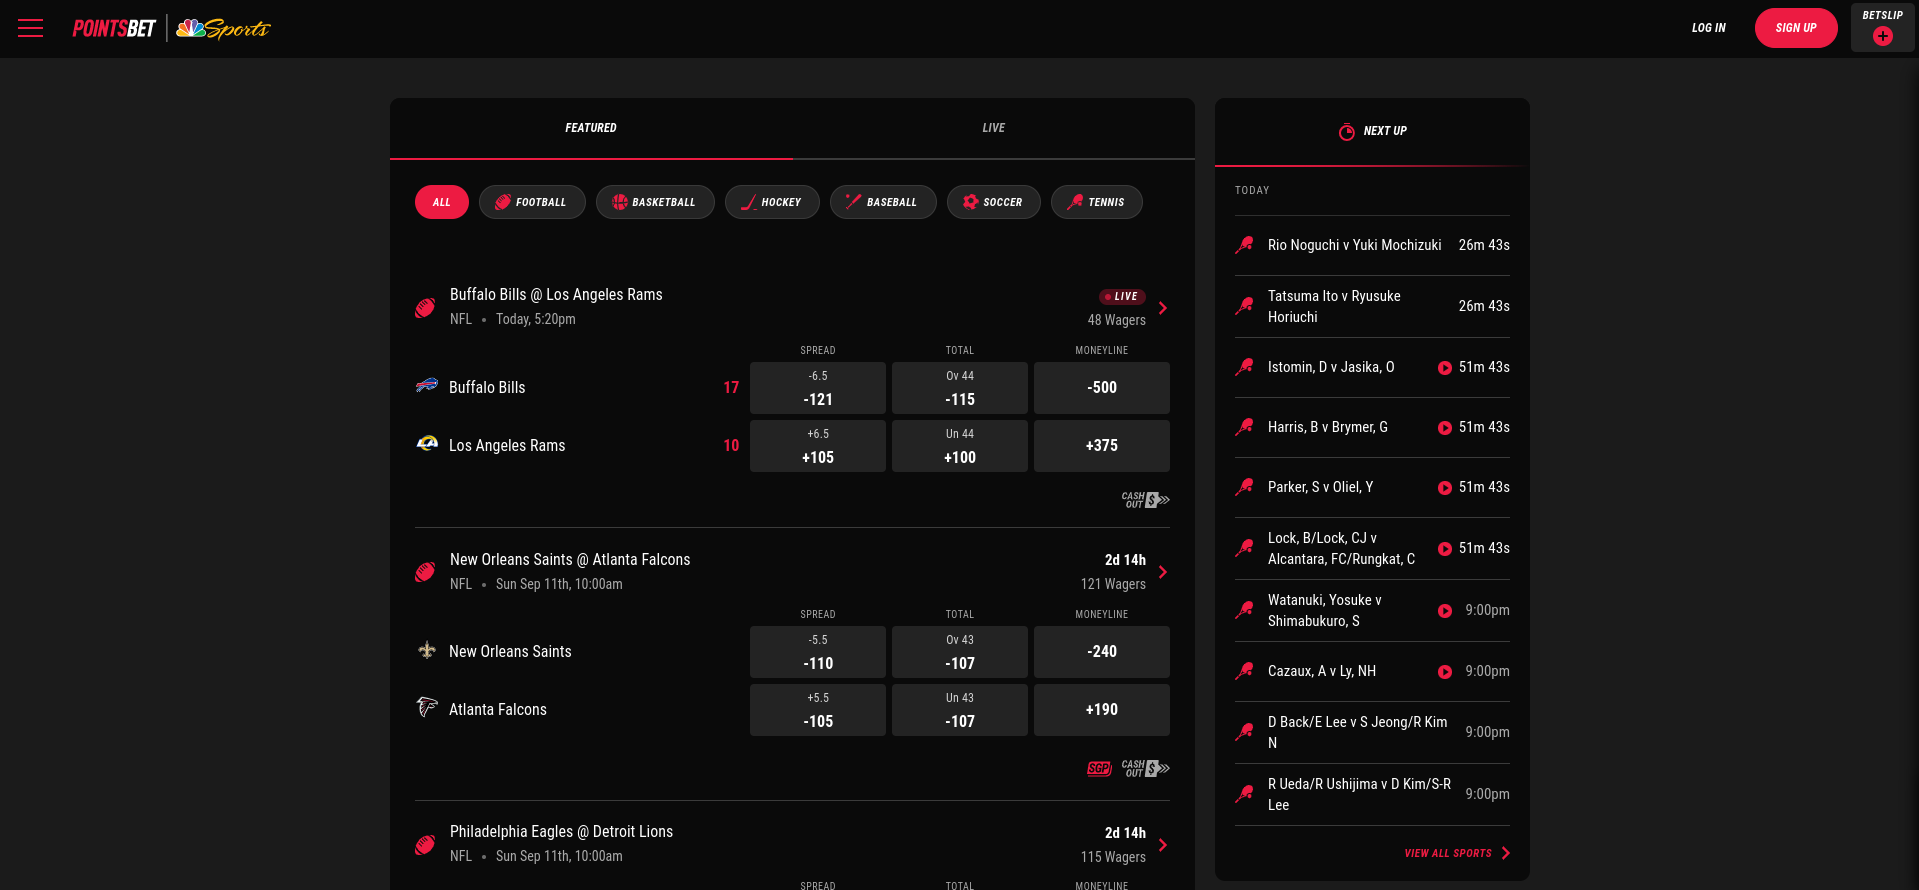Click tennis icon for Tatsuma Ito match
Viewport: 1919px width, 890px height.
1245,306
